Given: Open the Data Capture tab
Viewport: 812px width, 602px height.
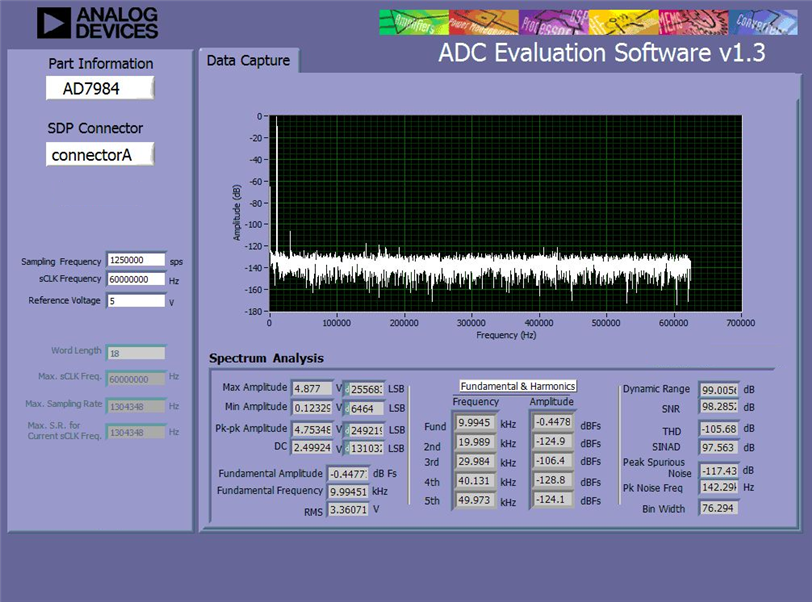Looking at the screenshot, I should point(249,61).
